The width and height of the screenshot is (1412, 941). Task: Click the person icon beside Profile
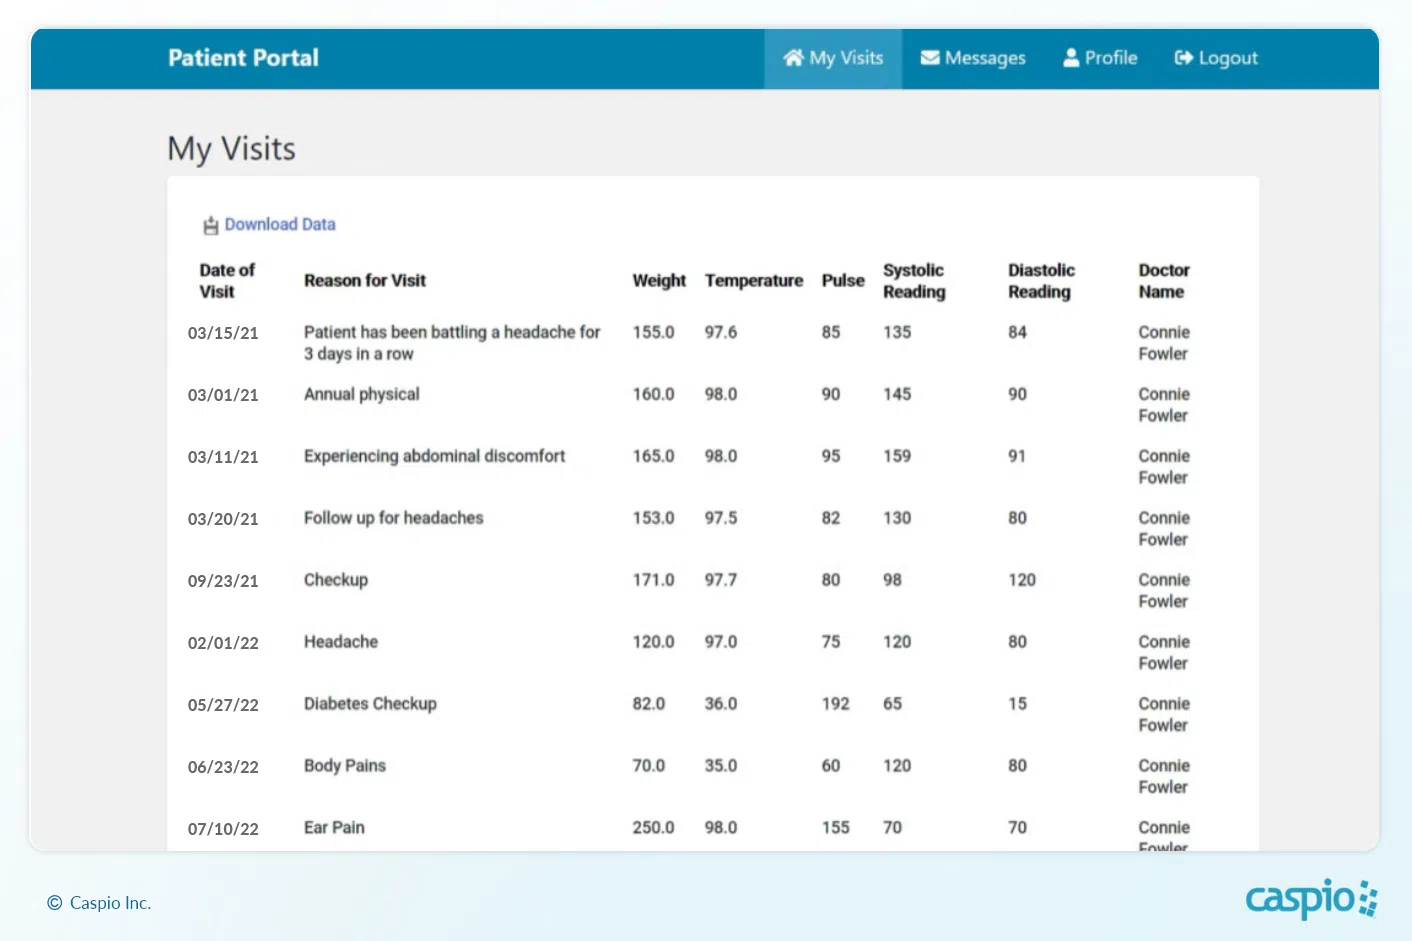pos(1071,58)
